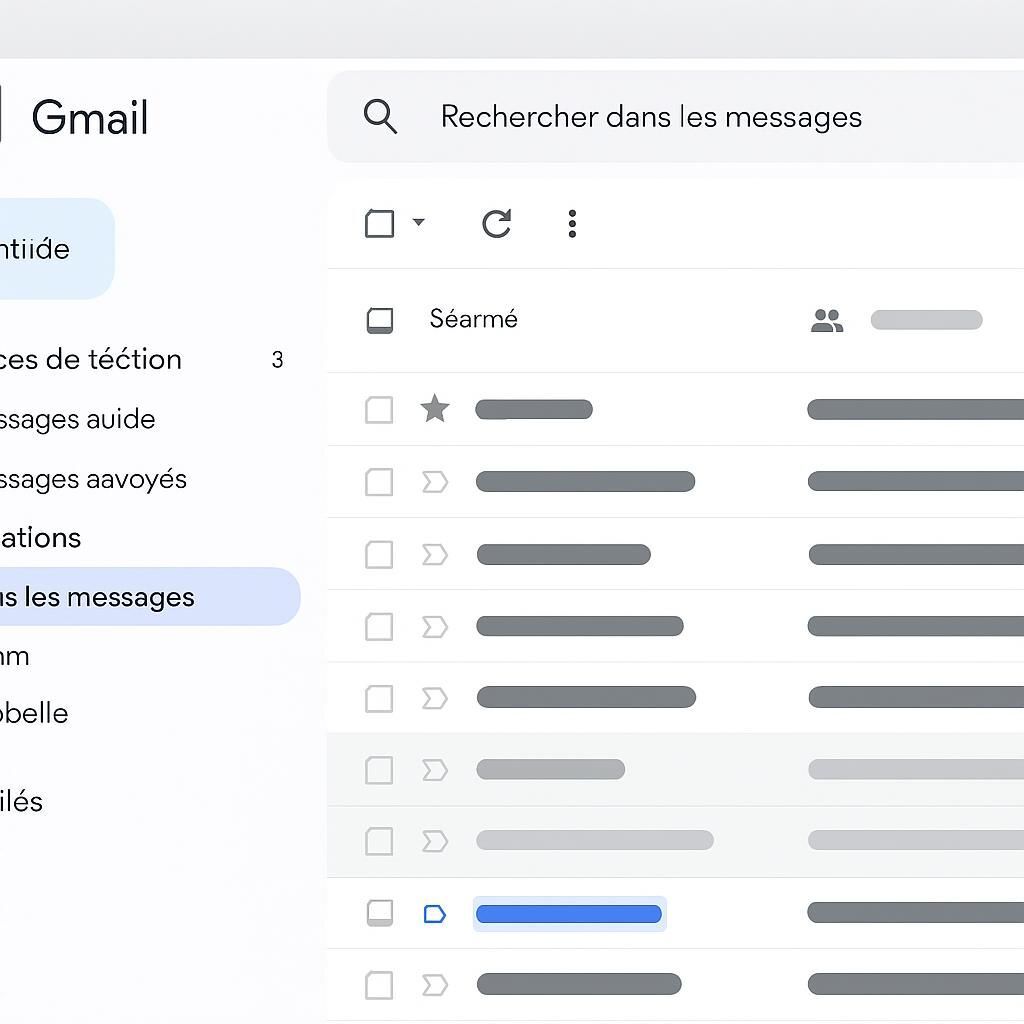Switch to the Séarmé tab
This screenshot has height=1024, width=1024.
click(473, 319)
